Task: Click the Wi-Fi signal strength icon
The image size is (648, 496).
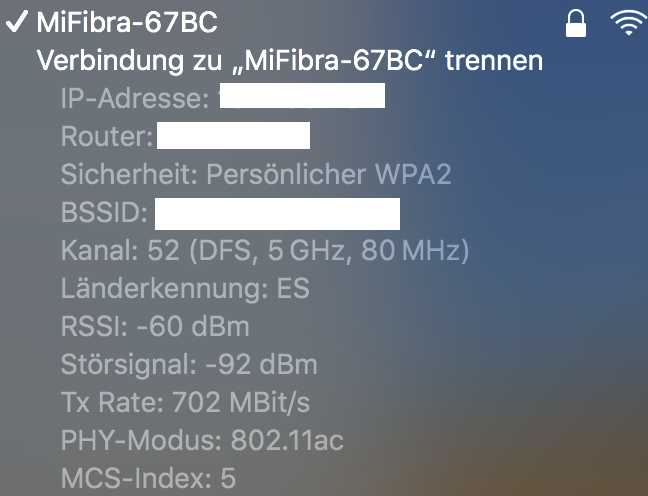Action: 628,24
